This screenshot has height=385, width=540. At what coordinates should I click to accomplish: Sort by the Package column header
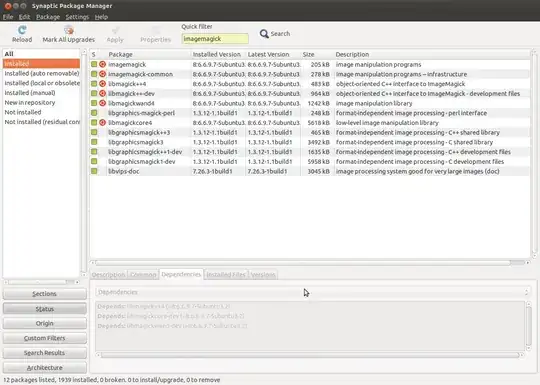coord(148,54)
